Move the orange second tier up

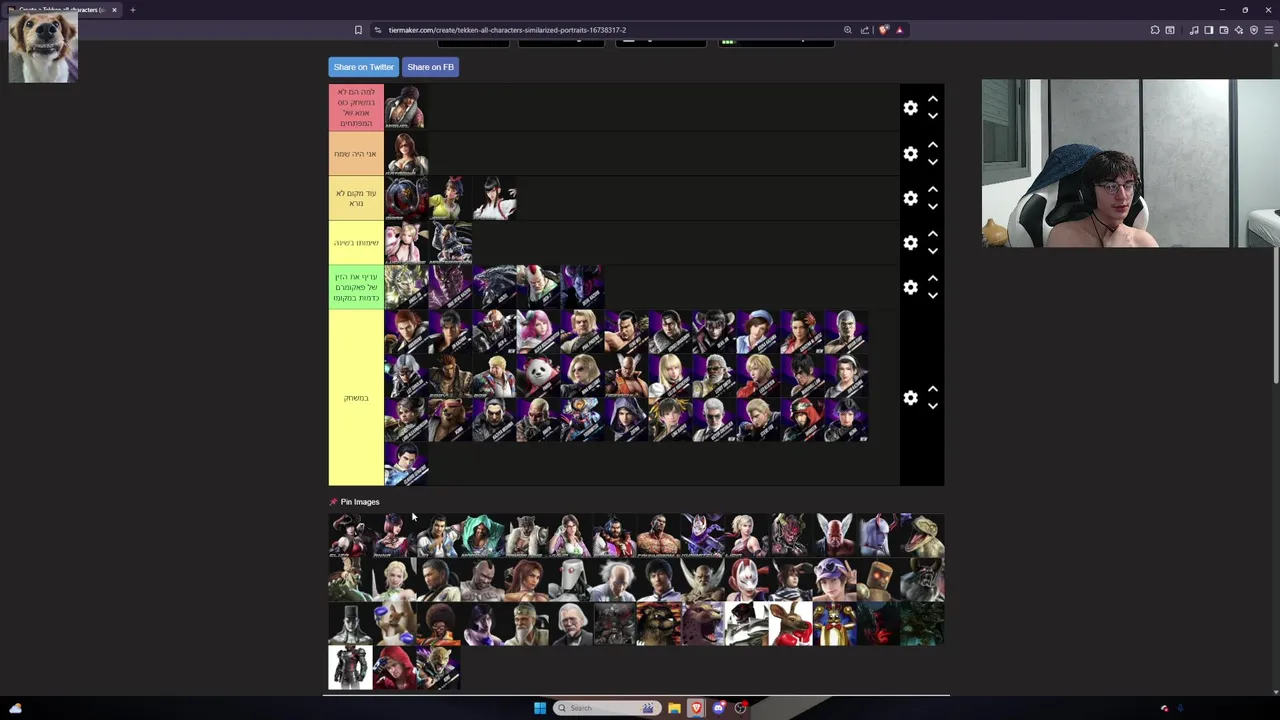932,145
